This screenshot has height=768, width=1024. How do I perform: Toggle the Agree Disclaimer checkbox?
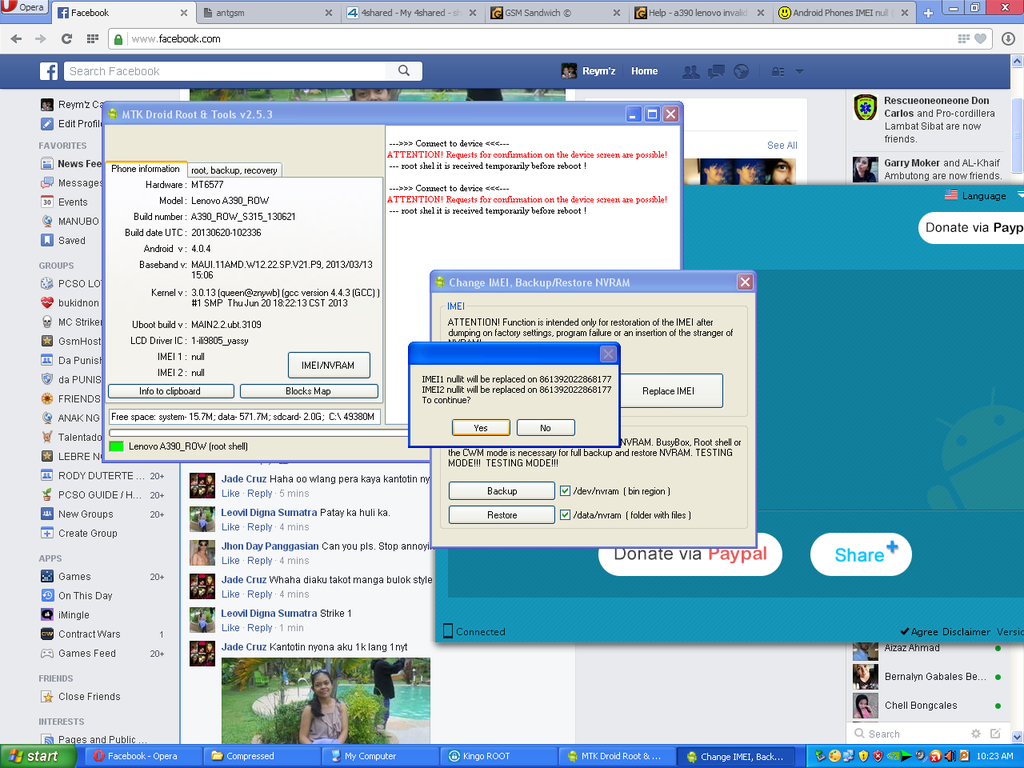click(x=904, y=632)
